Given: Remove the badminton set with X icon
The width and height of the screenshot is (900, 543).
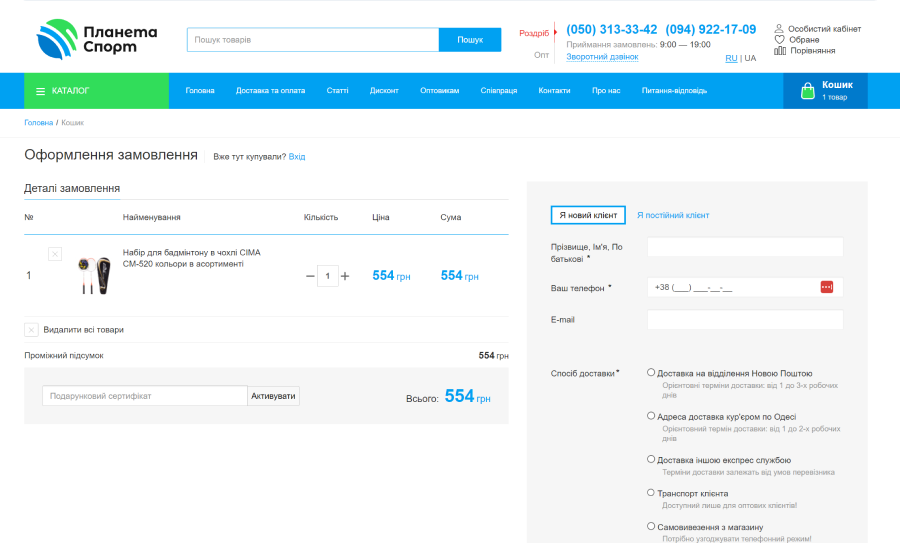Looking at the screenshot, I should [x=55, y=254].
